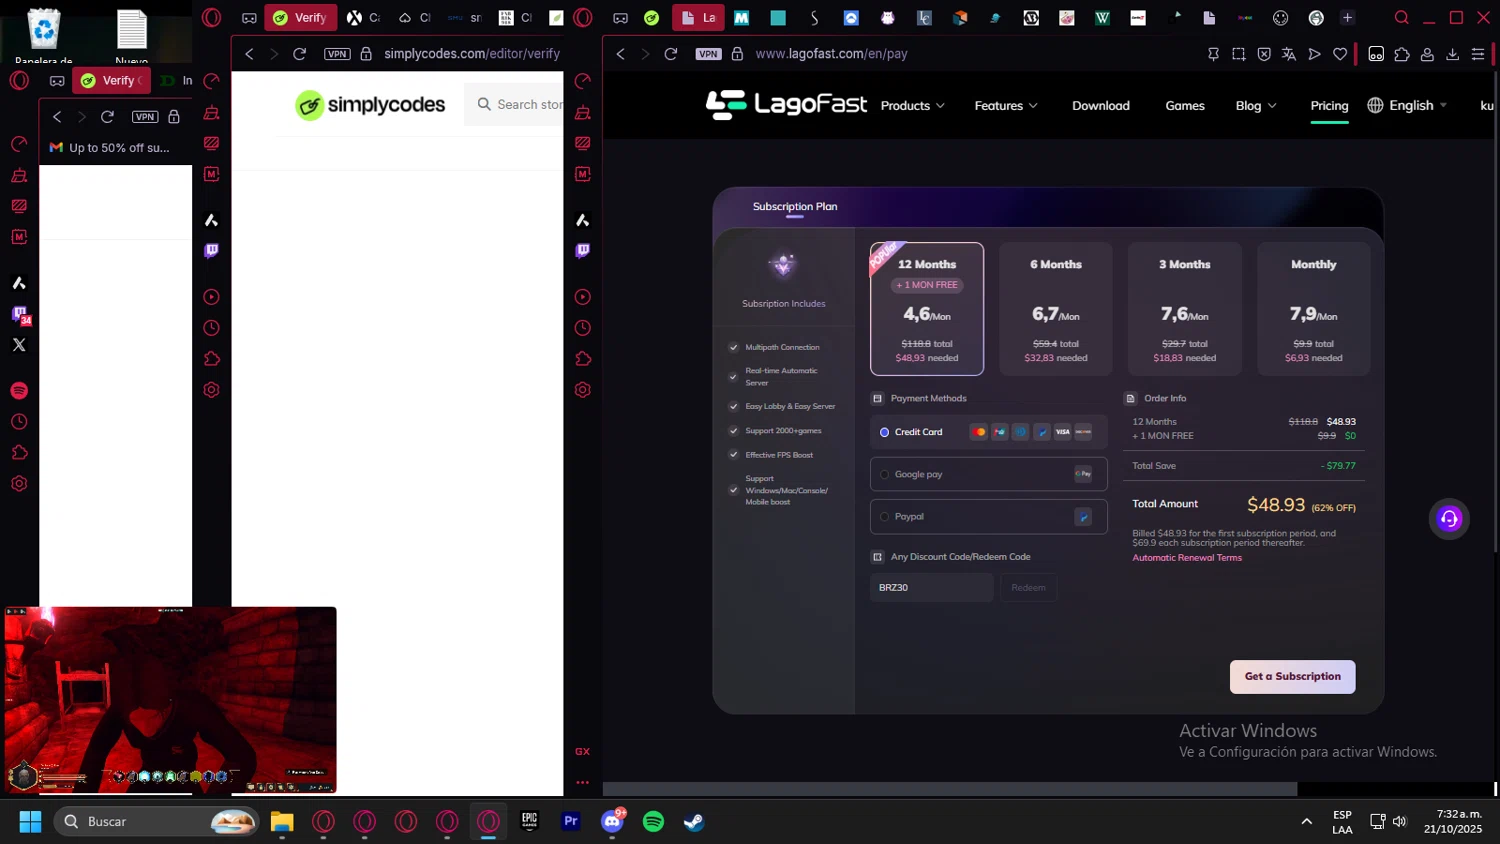The image size is (1500, 844).
Task: Open X (Twitter) in the leftmost Opera sidebar
Action: tap(19, 345)
